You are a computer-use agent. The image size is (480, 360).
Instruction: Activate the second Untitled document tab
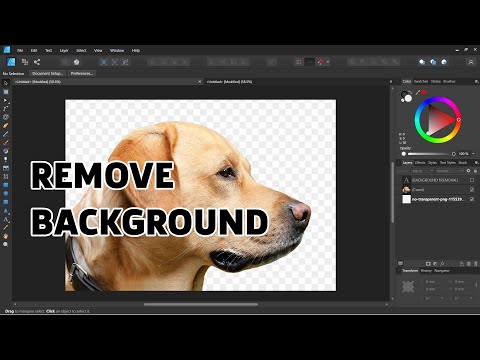tap(229, 81)
